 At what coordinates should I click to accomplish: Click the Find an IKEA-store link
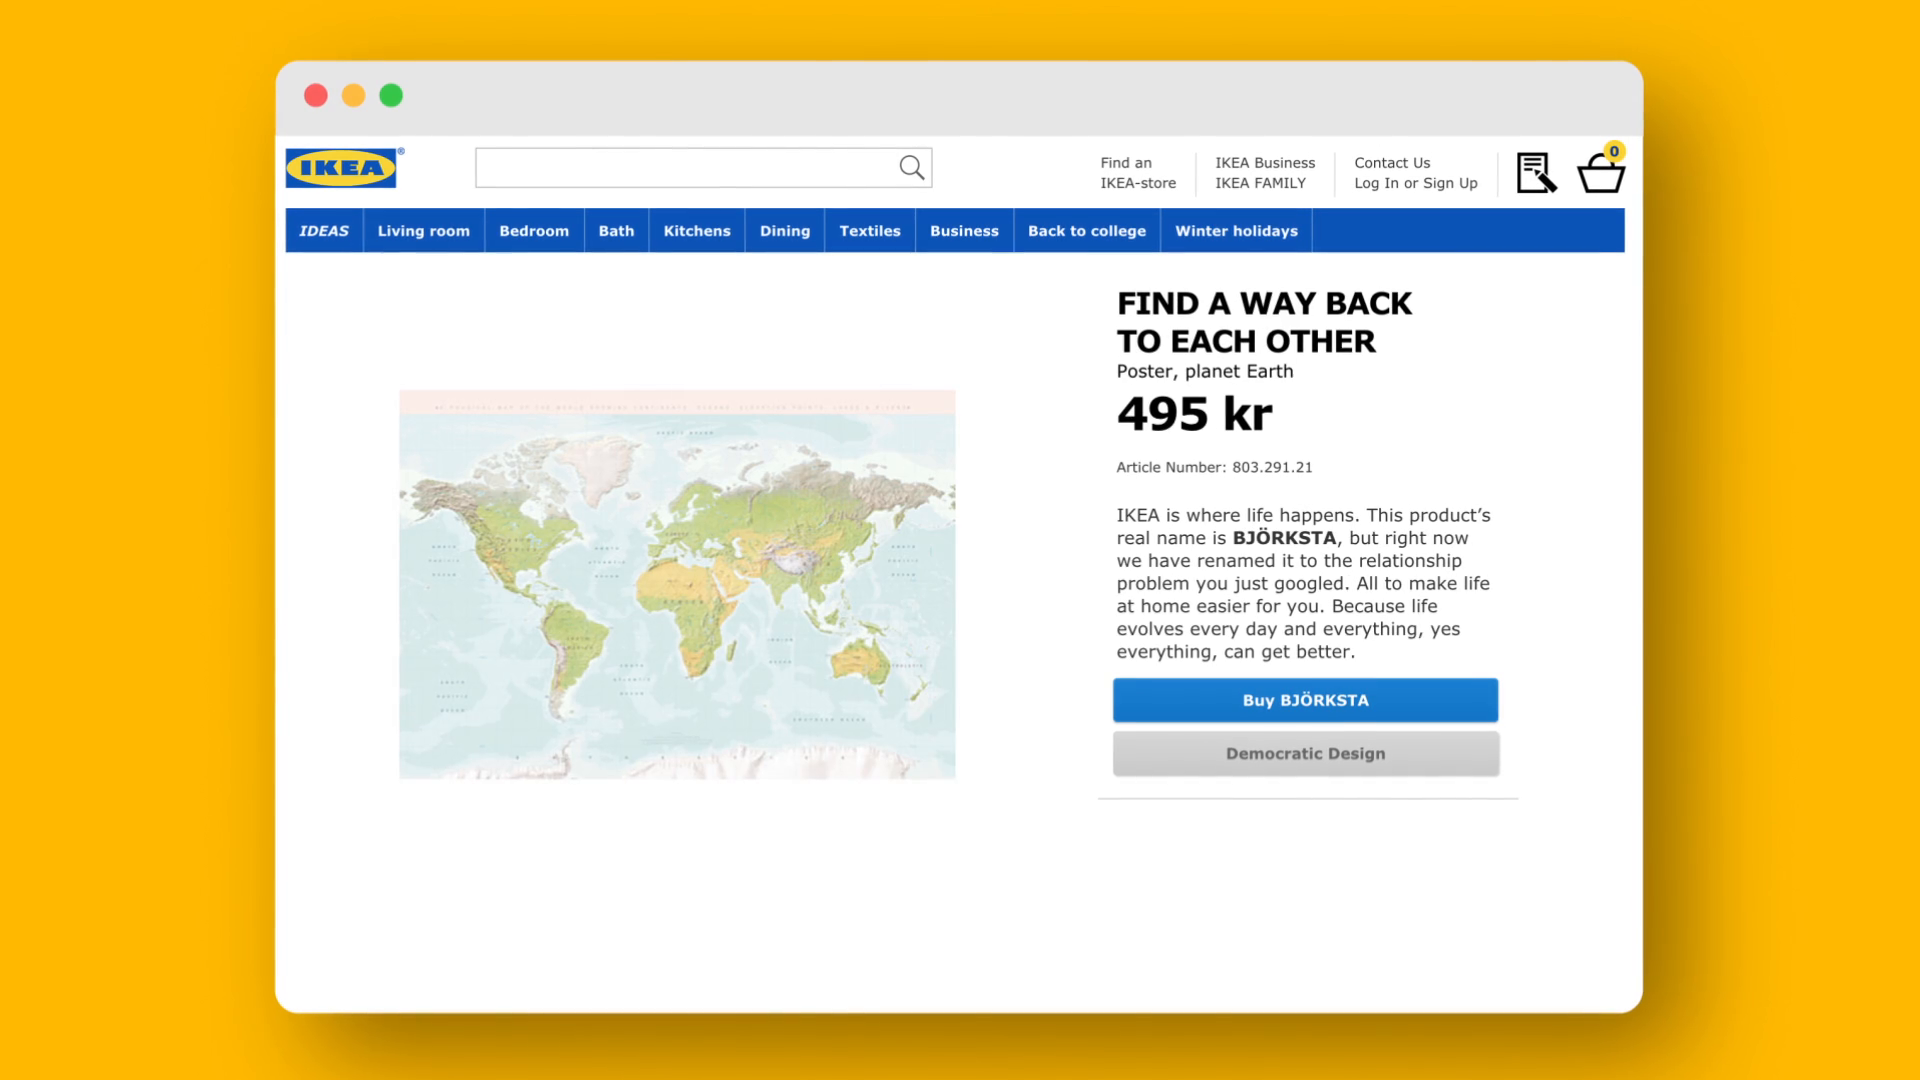click(1138, 173)
